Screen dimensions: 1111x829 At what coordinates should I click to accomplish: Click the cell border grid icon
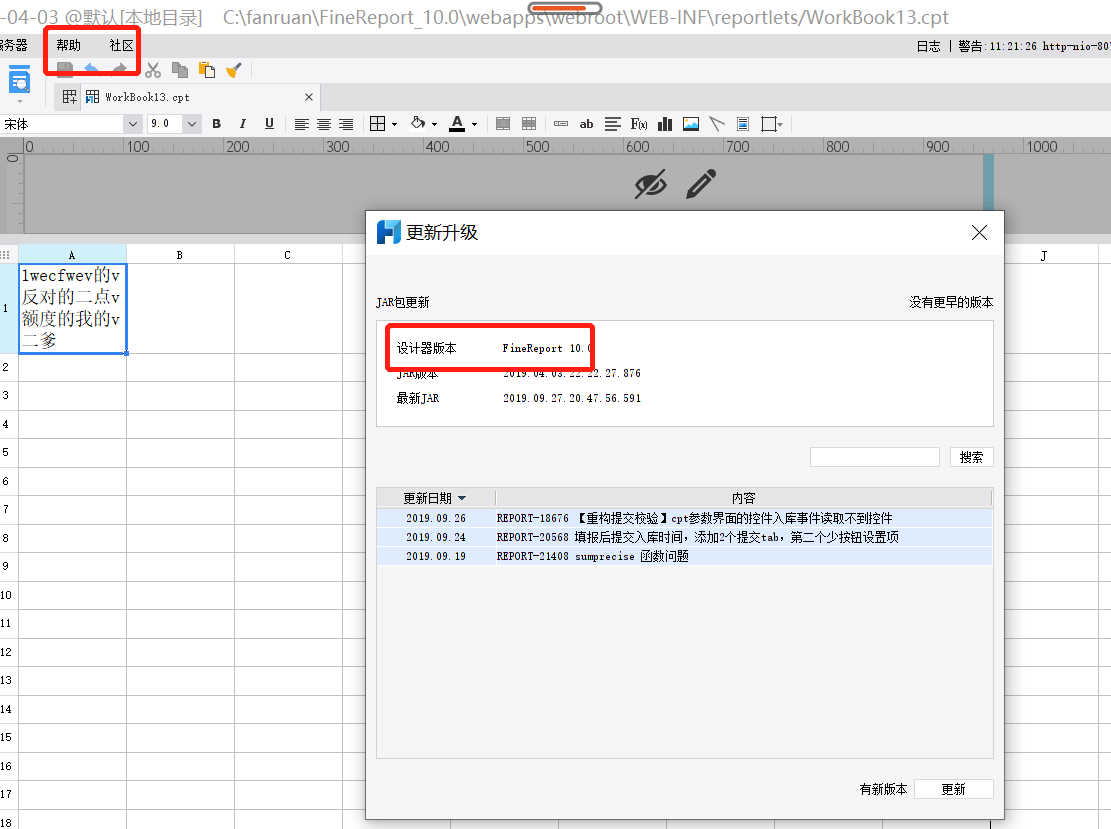378,124
